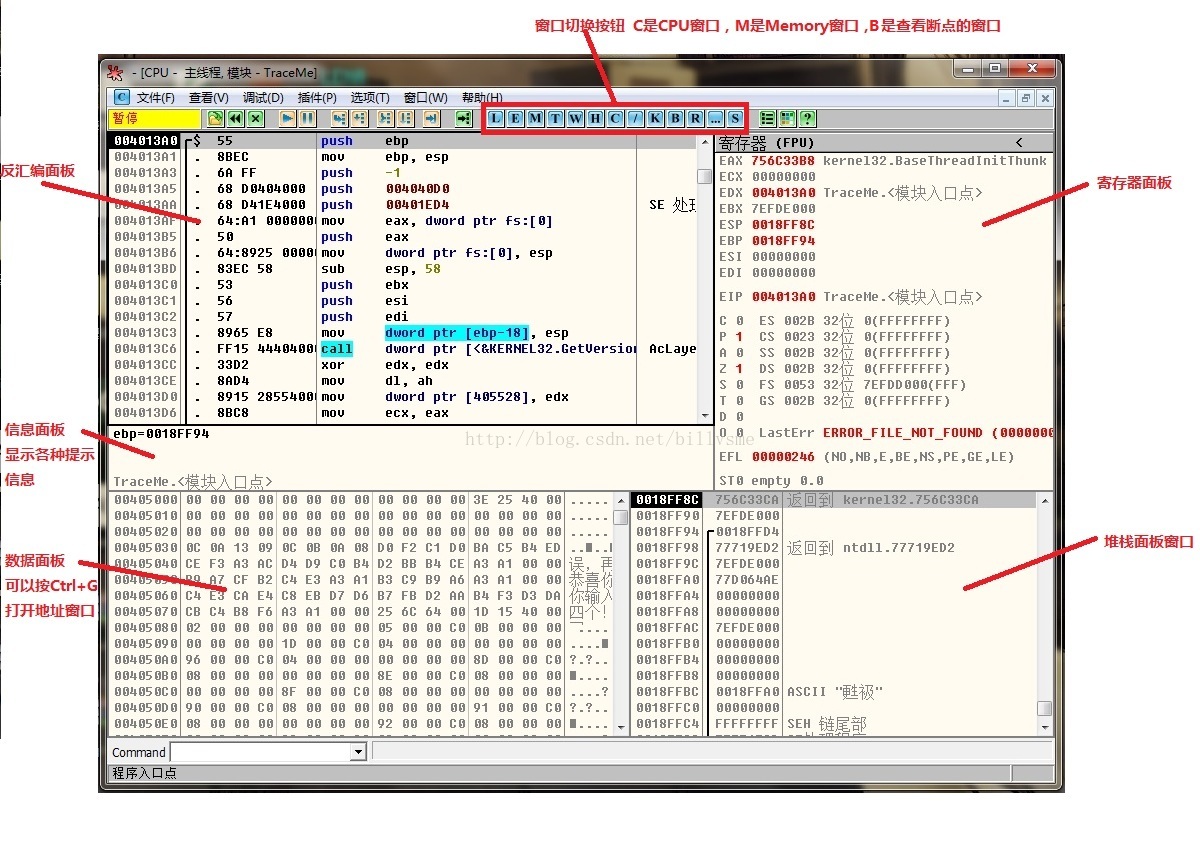The image size is (1200, 857).
Task: Open Executable modules with E button
Action: coord(516,118)
